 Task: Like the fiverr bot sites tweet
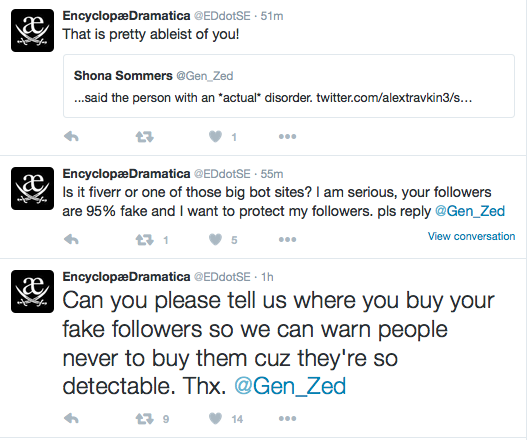point(215,239)
